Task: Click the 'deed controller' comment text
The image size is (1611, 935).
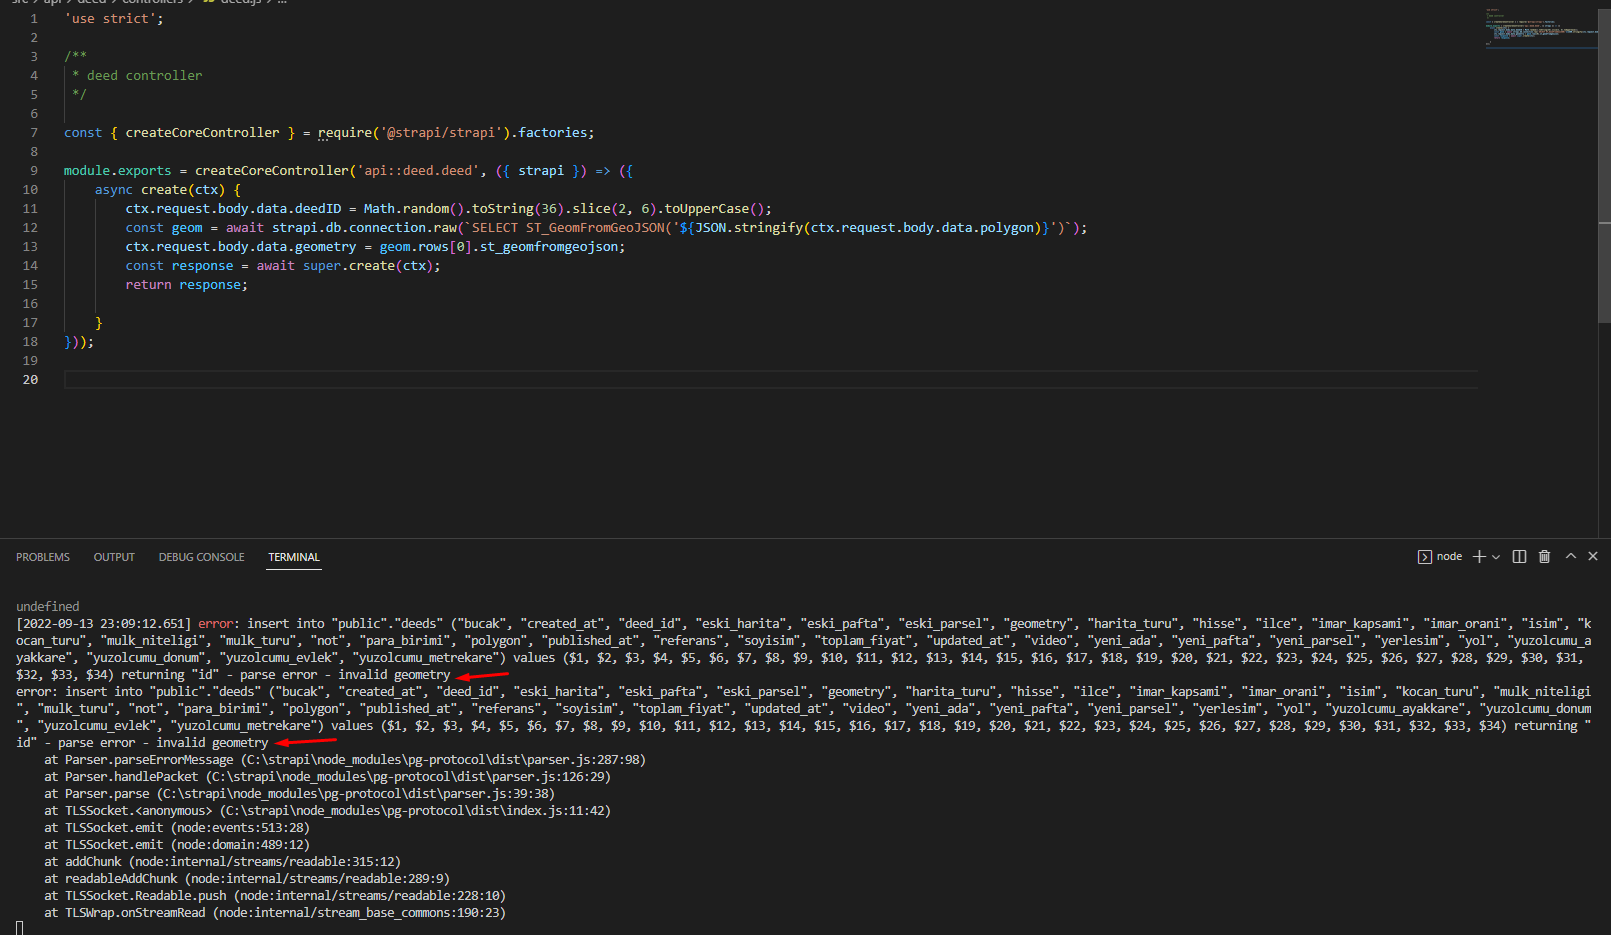Action: click(144, 76)
